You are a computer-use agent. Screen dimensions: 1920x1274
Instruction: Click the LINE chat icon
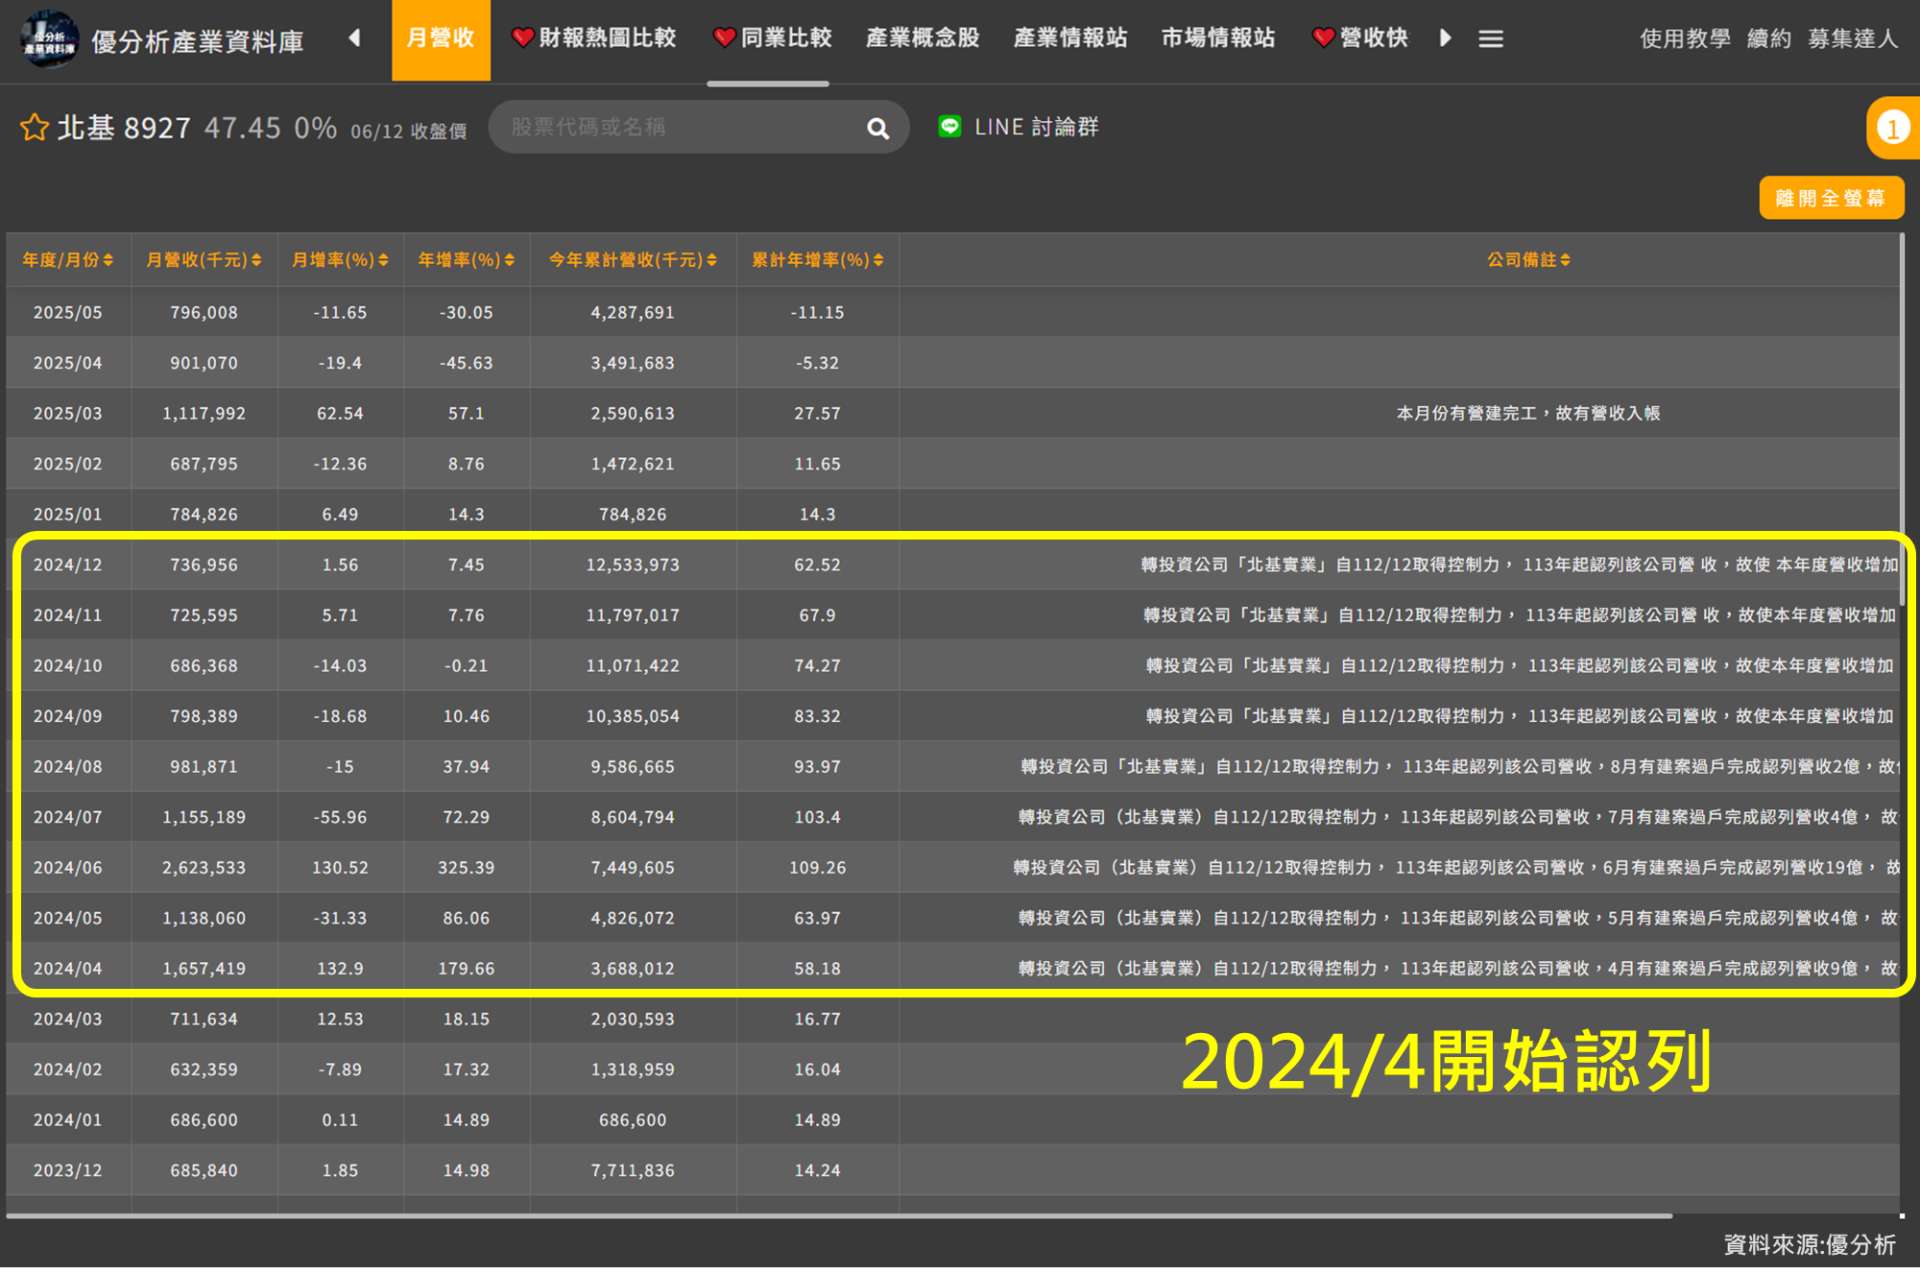pos(950,127)
